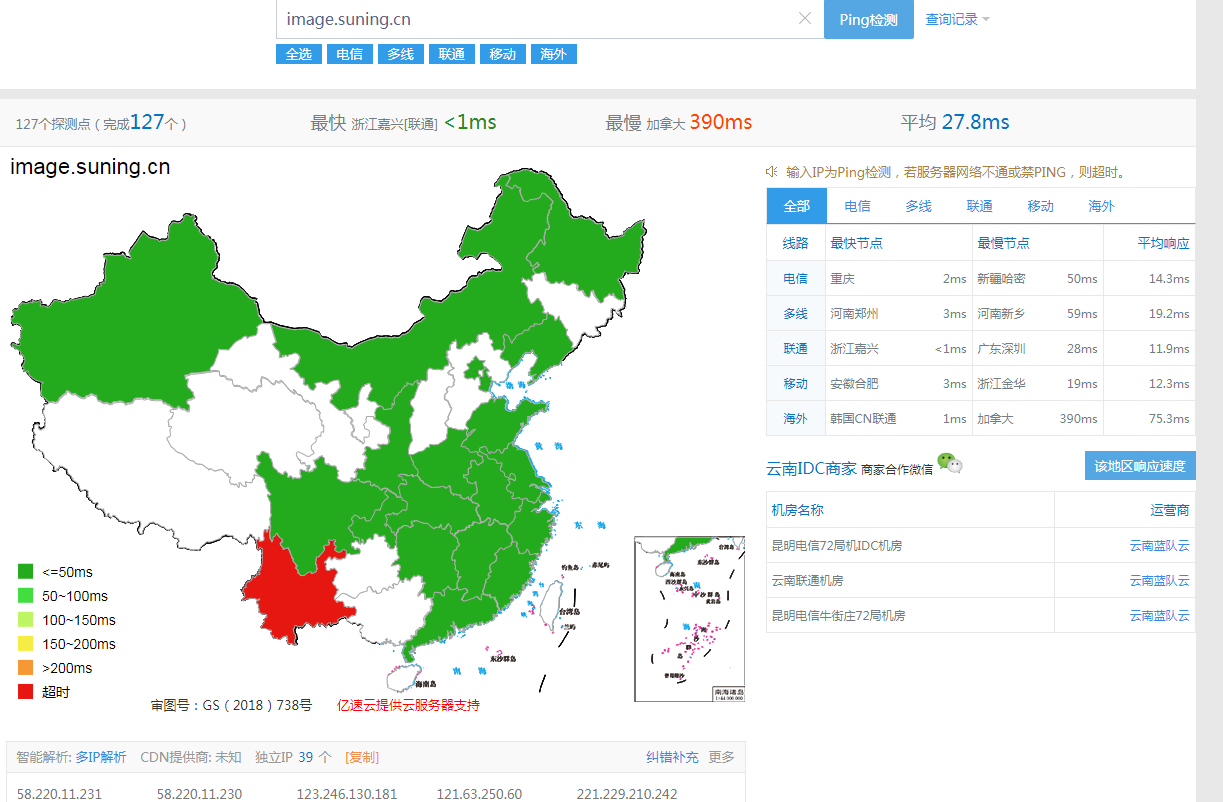Image resolution: width=1223 pixels, height=802 pixels.
Task: Switch to the 多线 tab in results table
Action: pos(919,206)
